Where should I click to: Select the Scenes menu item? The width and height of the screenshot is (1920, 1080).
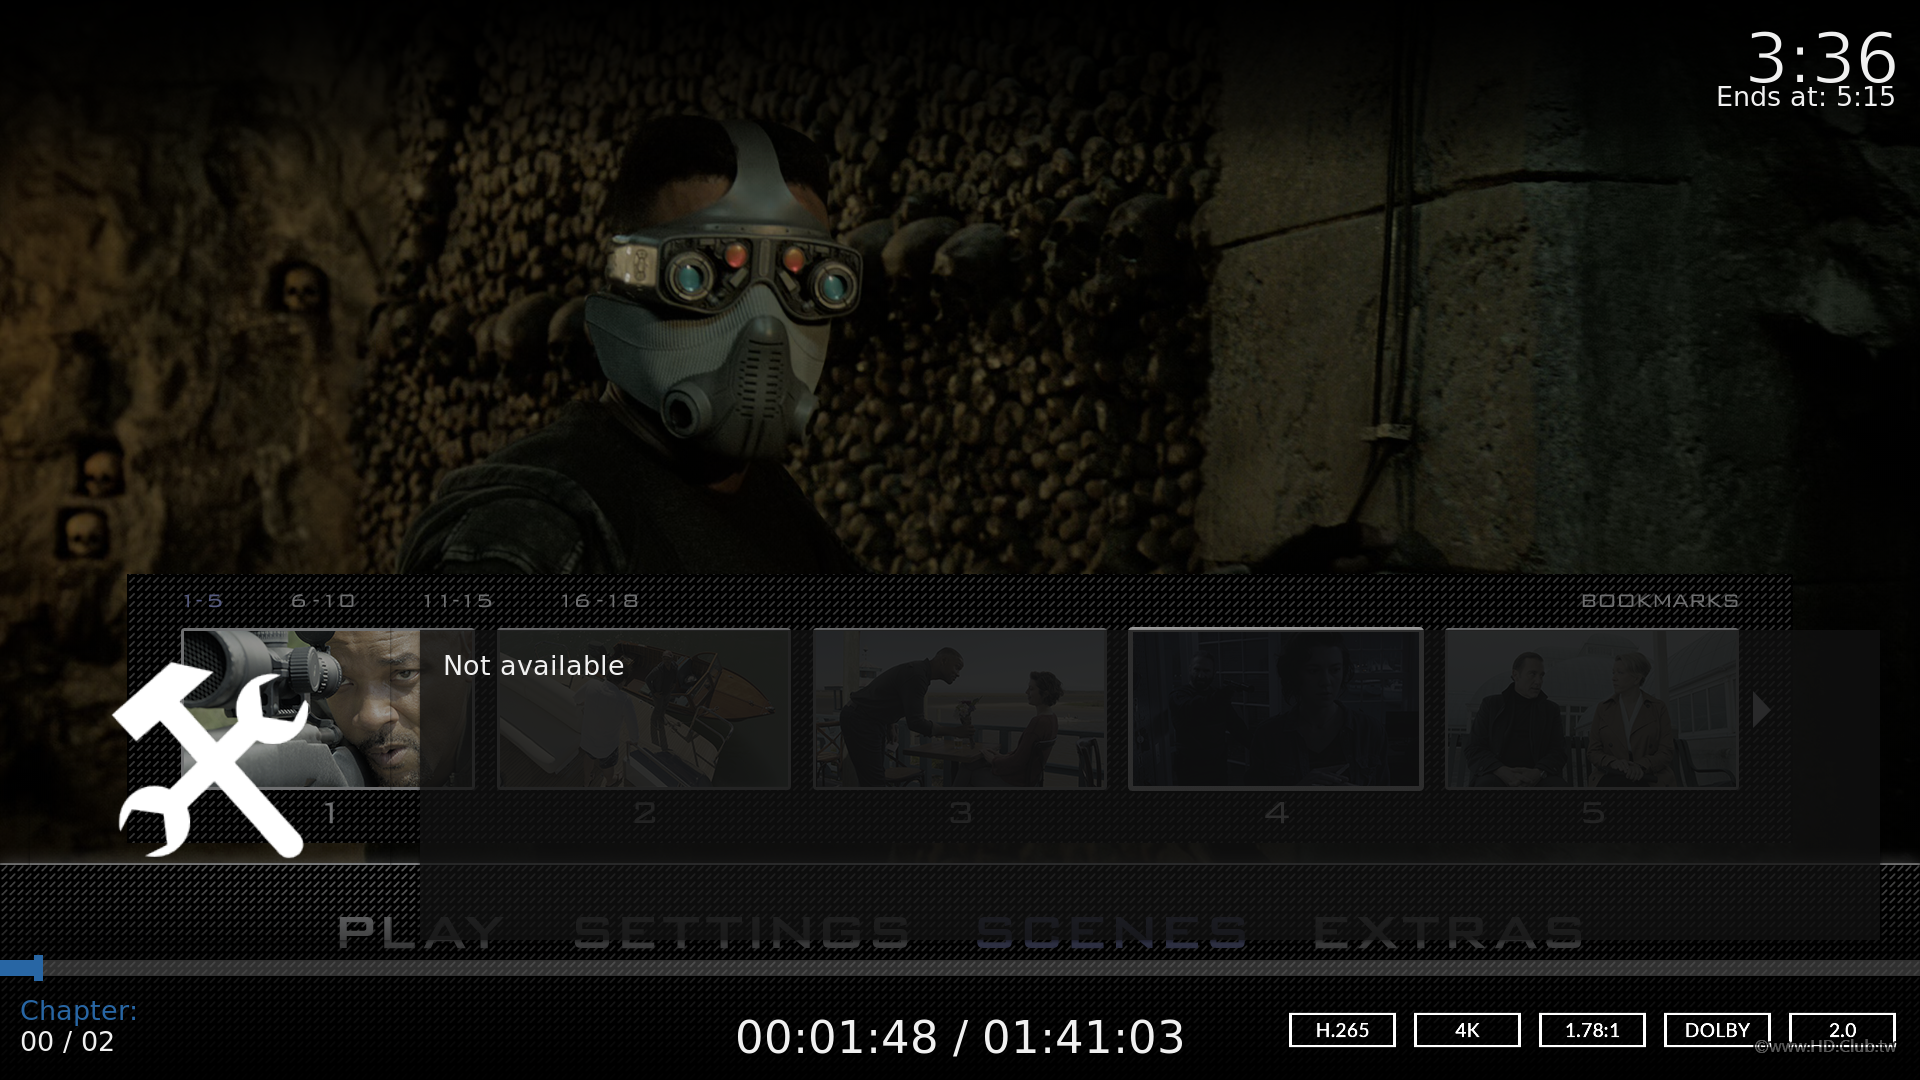tap(1111, 932)
